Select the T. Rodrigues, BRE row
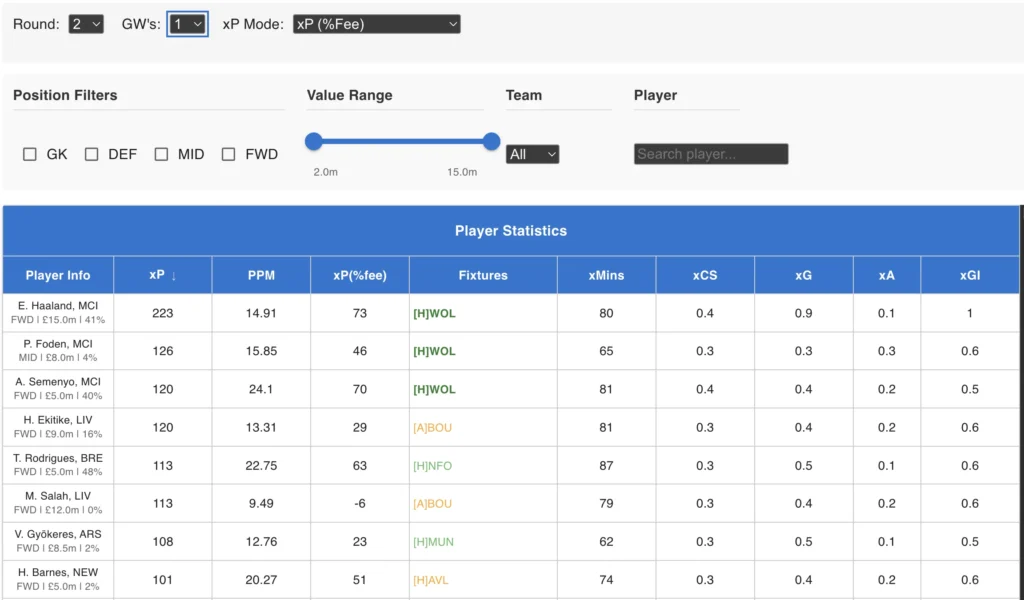Viewport: 1024px width, 600px height. (x=511, y=466)
